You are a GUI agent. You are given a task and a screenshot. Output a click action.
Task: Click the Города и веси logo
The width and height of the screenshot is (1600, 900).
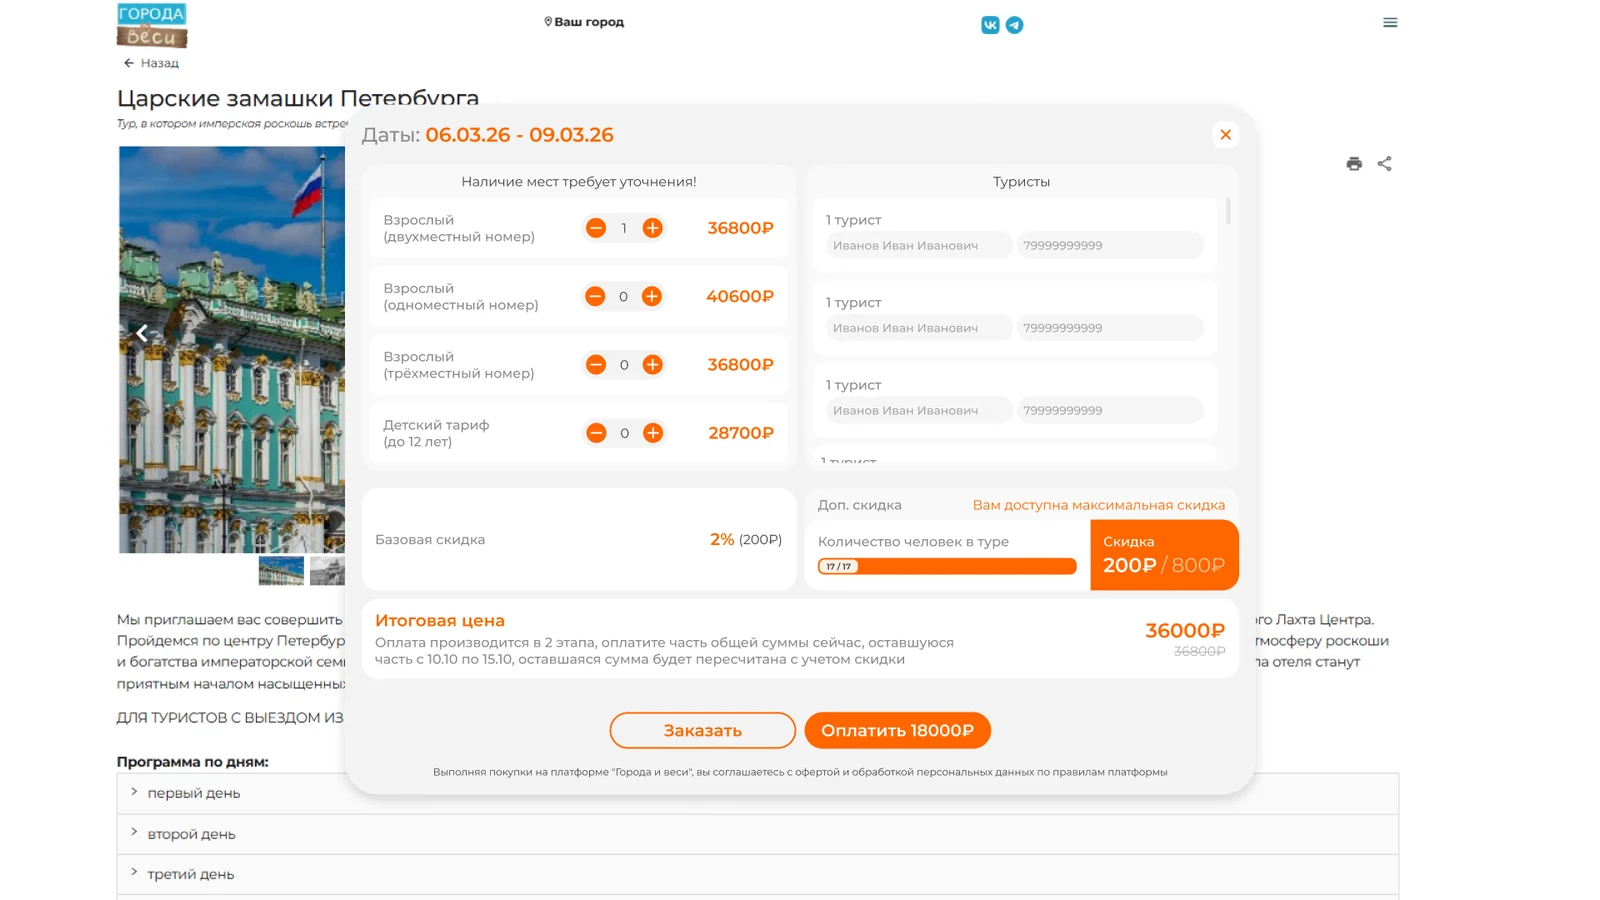152,25
